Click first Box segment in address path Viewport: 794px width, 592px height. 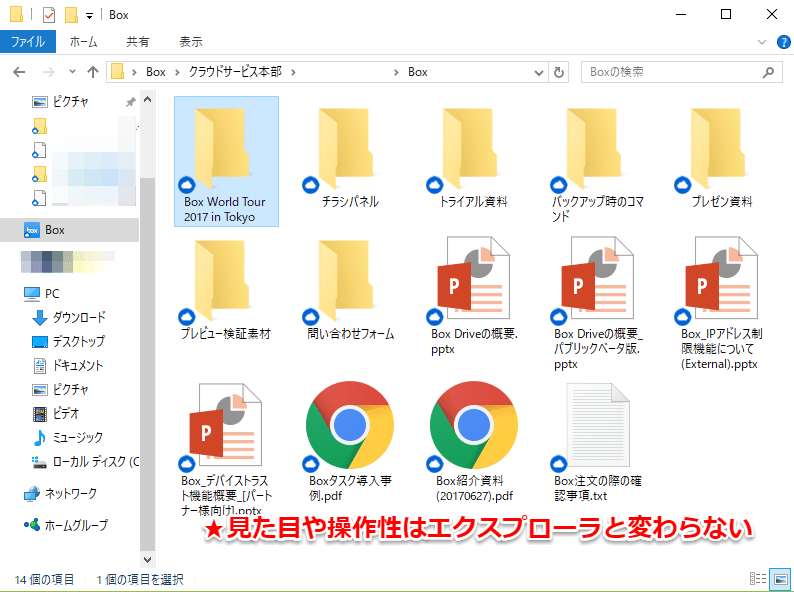(x=156, y=72)
